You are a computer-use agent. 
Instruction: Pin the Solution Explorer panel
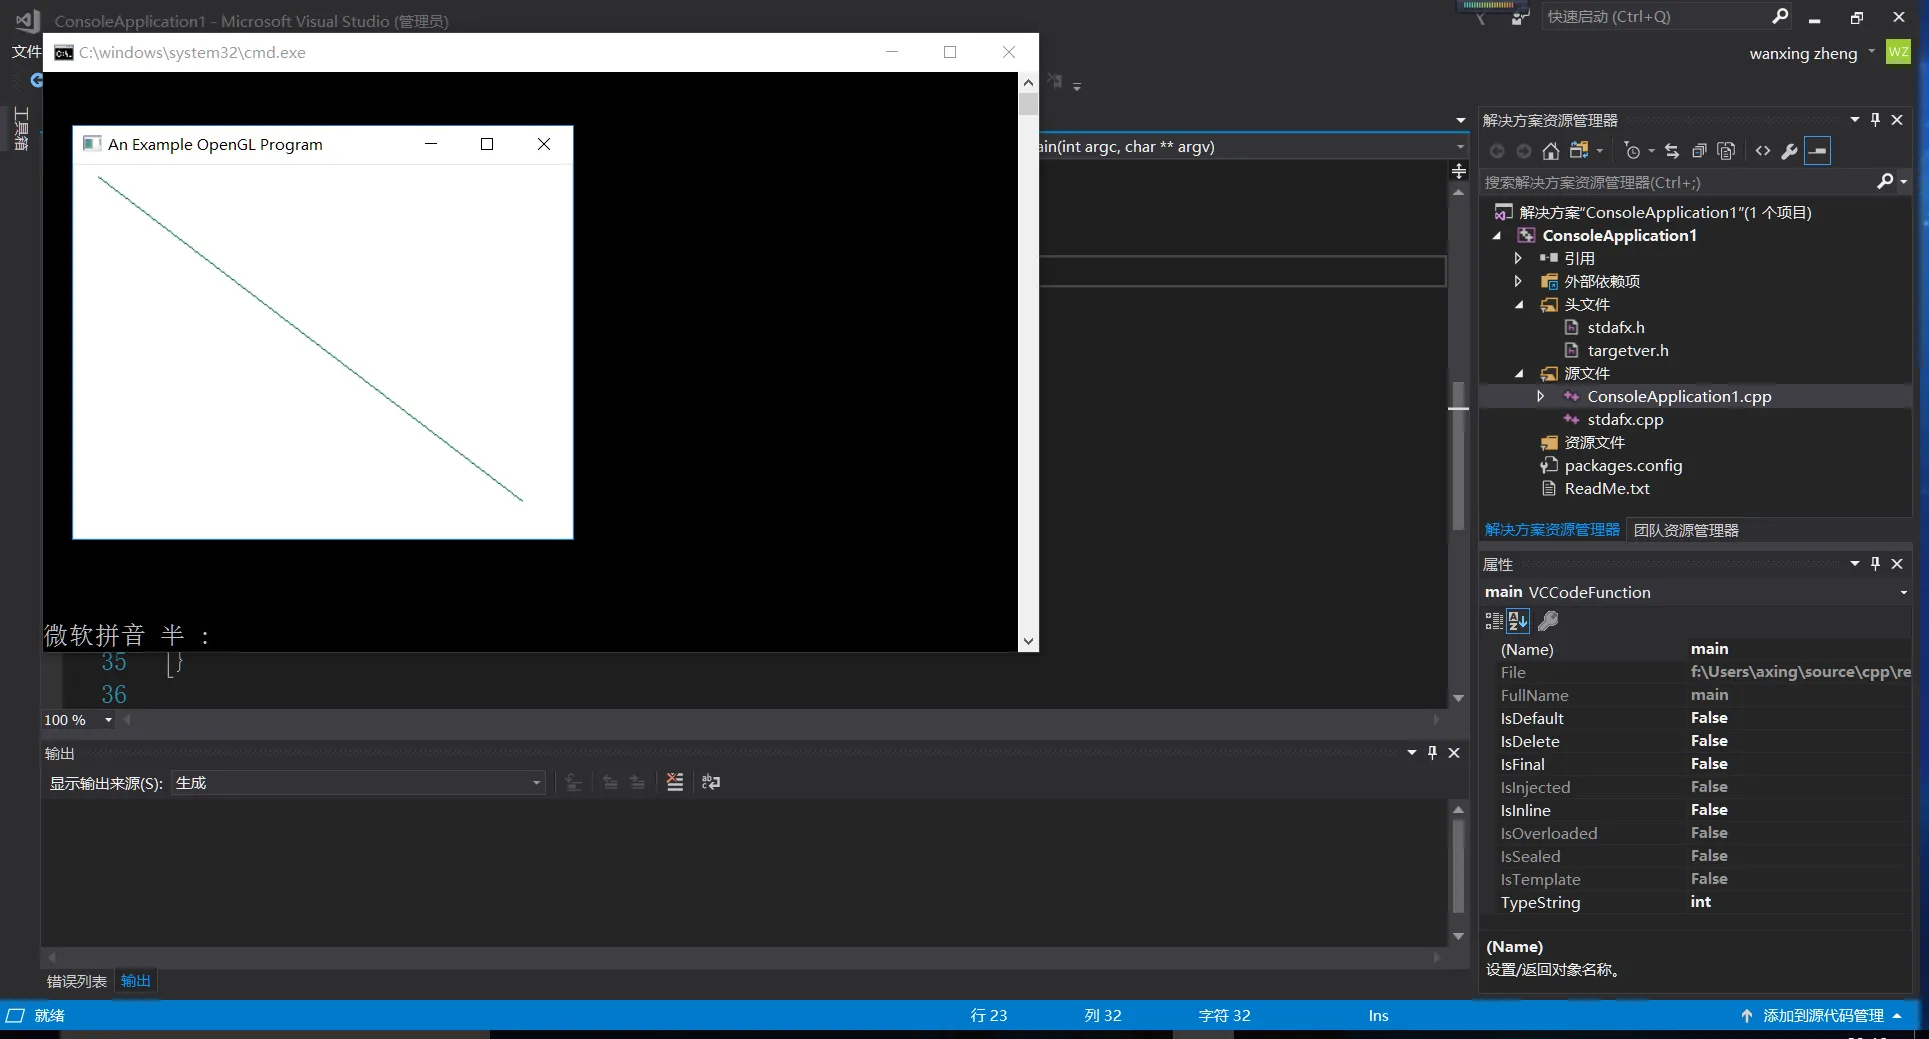click(x=1875, y=120)
